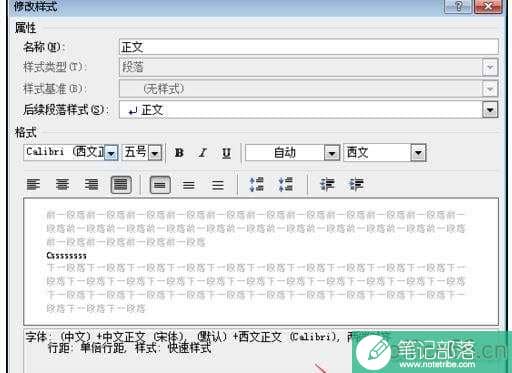
Task: Click the 名称 input field containing 正文
Action: coord(309,47)
